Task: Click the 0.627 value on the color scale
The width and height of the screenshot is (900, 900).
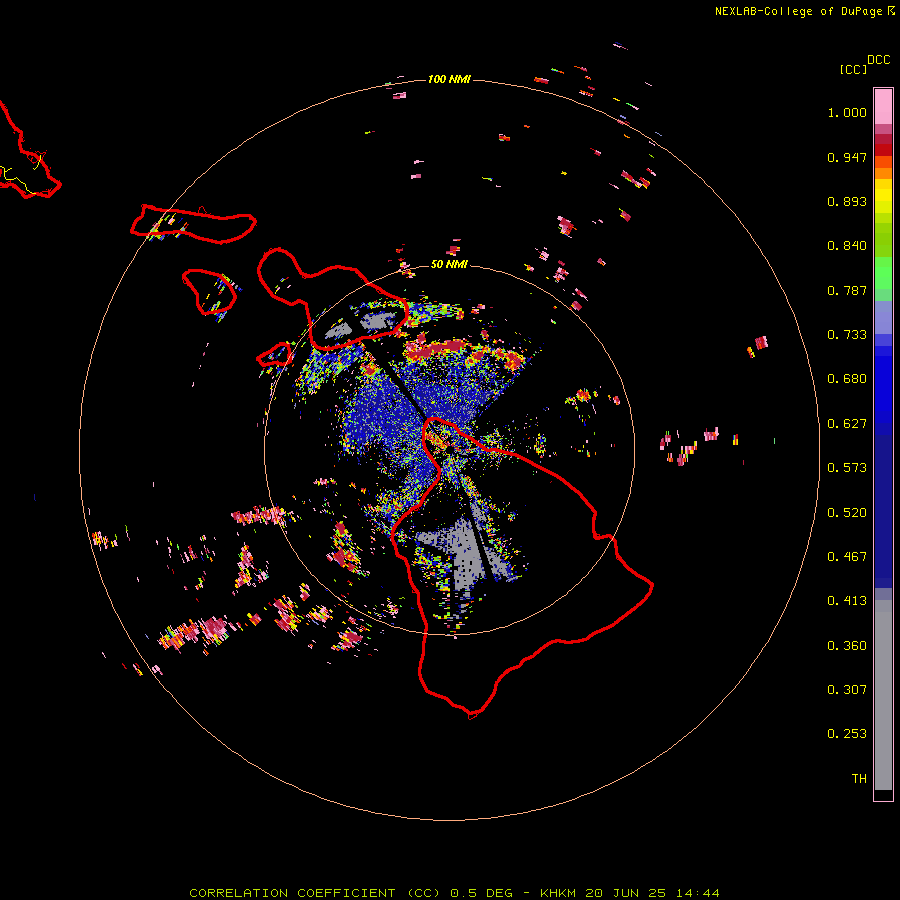Action: click(847, 424)
